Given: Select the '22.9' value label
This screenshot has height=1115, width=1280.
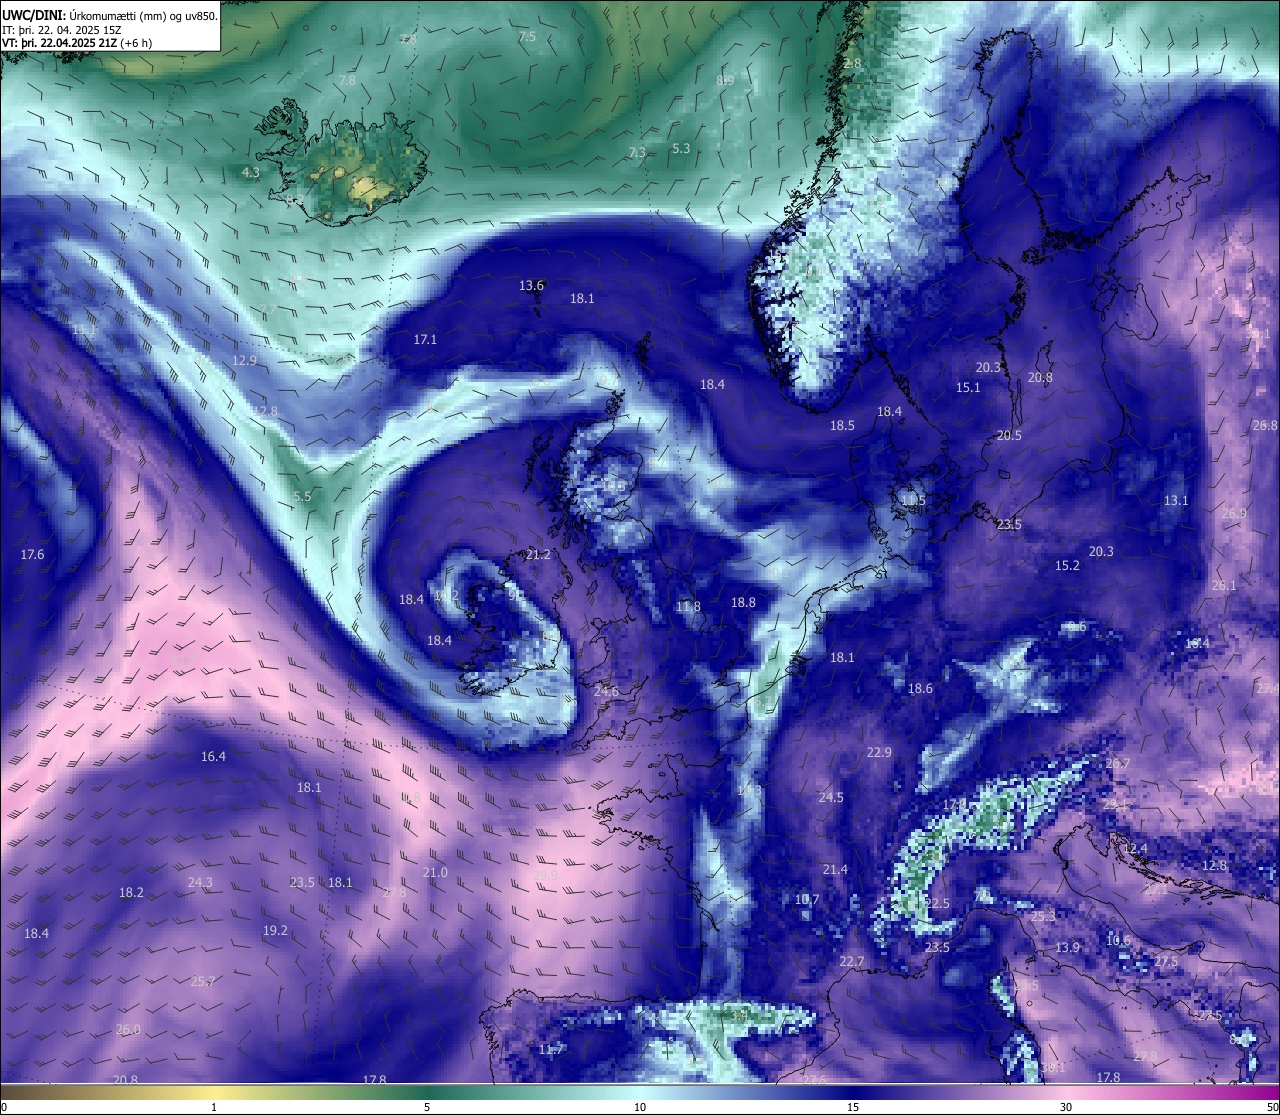Looking at the screenshot, I should pos(879,753).
